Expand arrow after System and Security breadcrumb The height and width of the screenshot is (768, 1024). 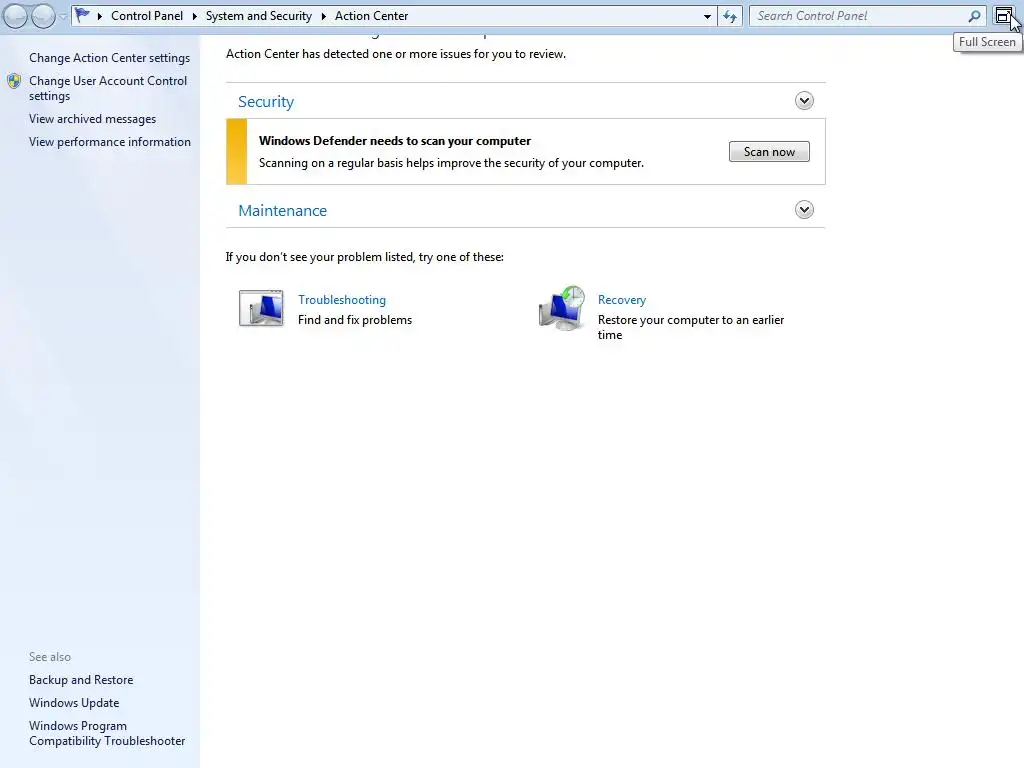[x=323, y=16]
